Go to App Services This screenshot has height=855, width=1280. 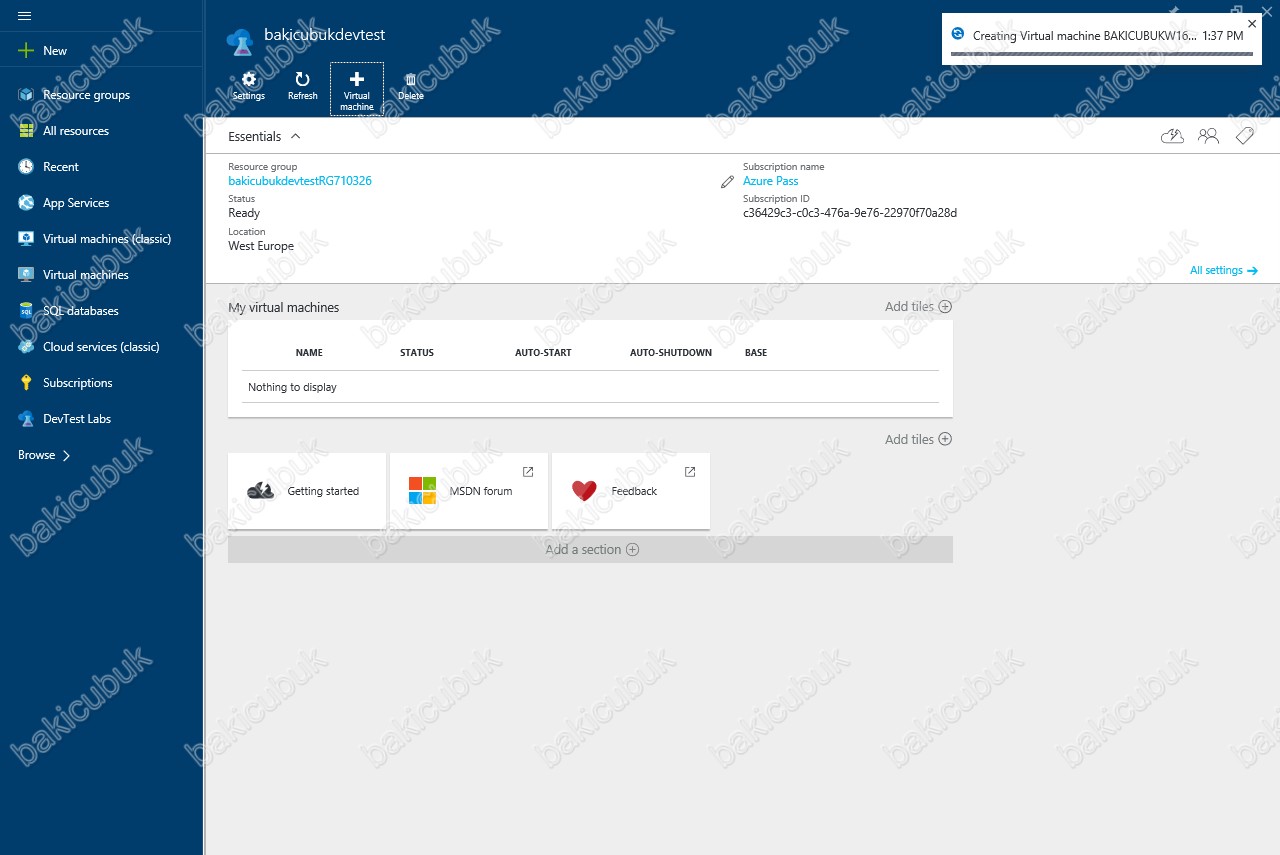click(x=76, y=203)
